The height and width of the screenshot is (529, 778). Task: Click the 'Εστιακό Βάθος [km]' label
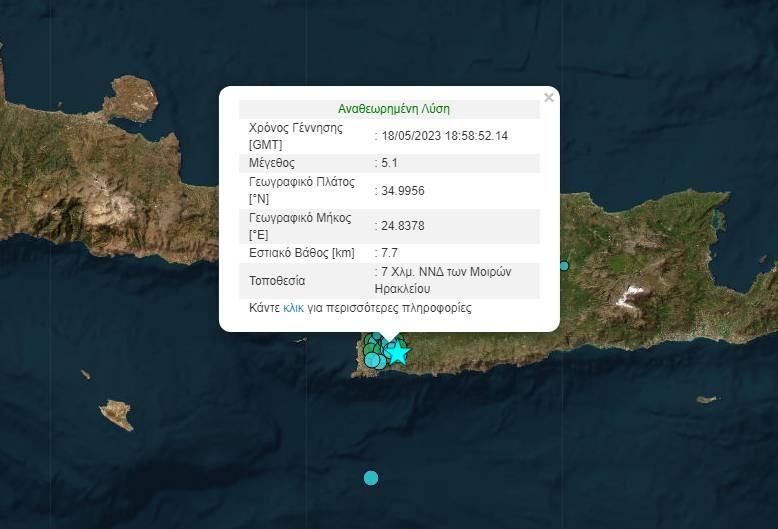(301, 254)
